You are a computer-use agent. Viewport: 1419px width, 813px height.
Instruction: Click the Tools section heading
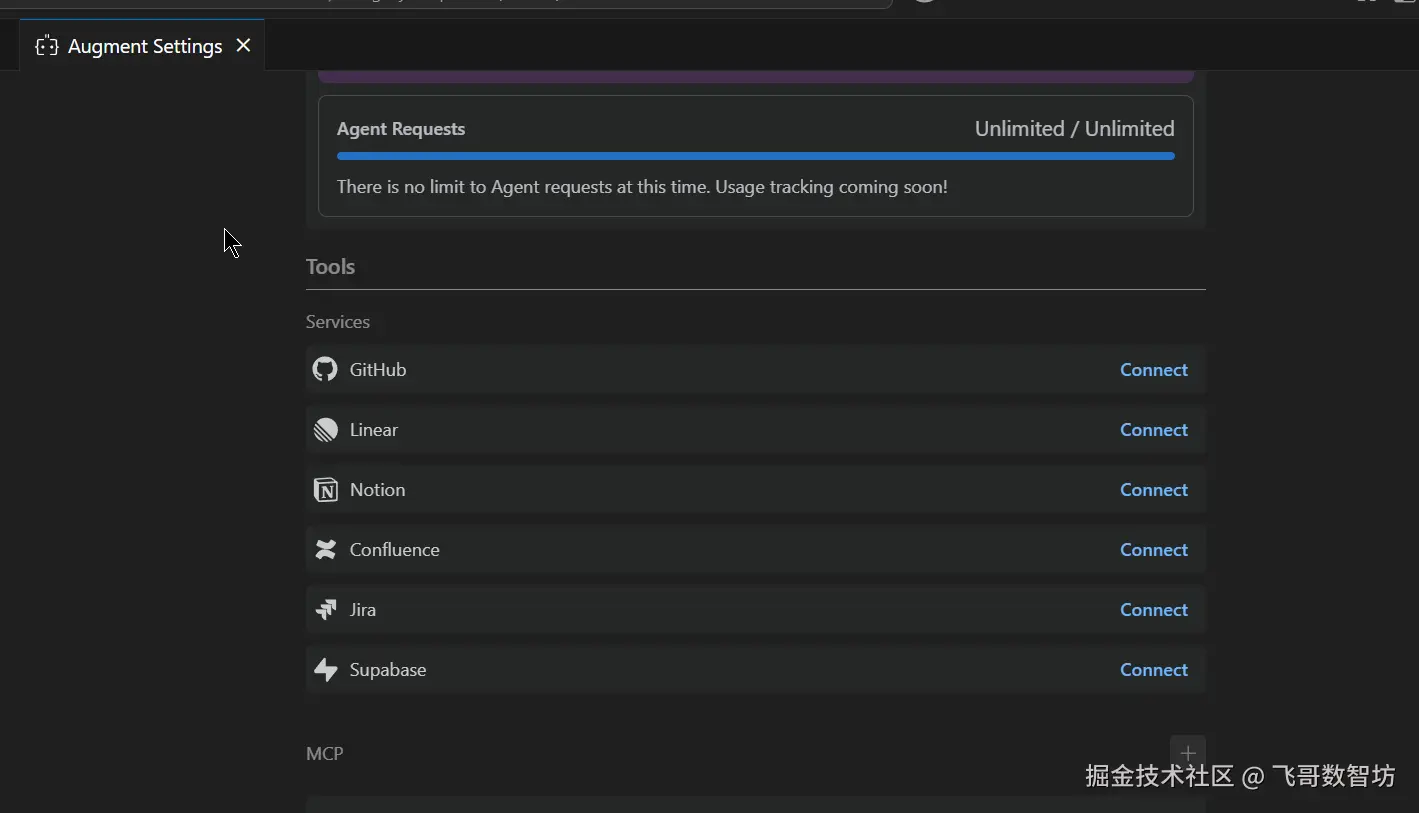point(330,267)
